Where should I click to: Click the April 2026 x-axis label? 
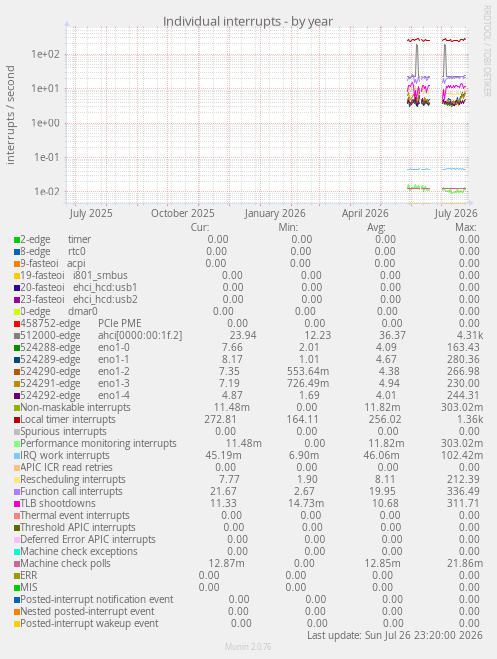point(365,213)
